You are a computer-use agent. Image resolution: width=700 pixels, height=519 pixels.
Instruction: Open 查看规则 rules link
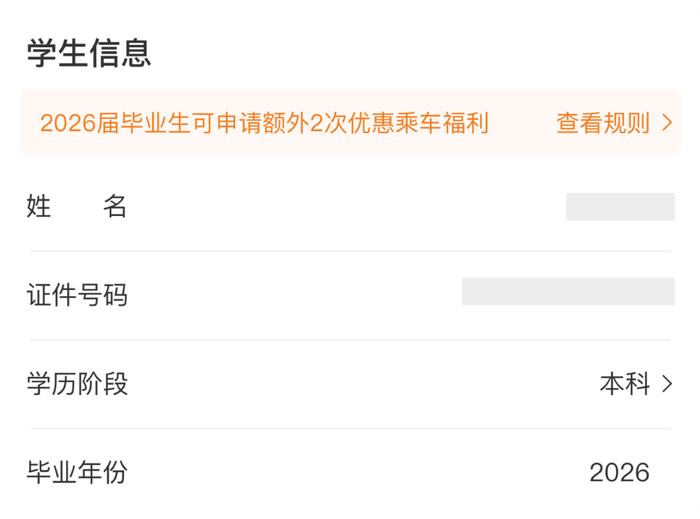603,123
